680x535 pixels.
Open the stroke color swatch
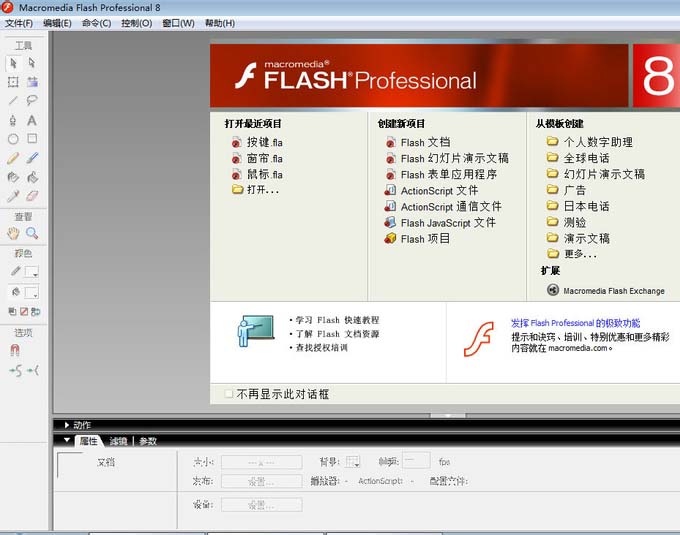coord(31,272)
